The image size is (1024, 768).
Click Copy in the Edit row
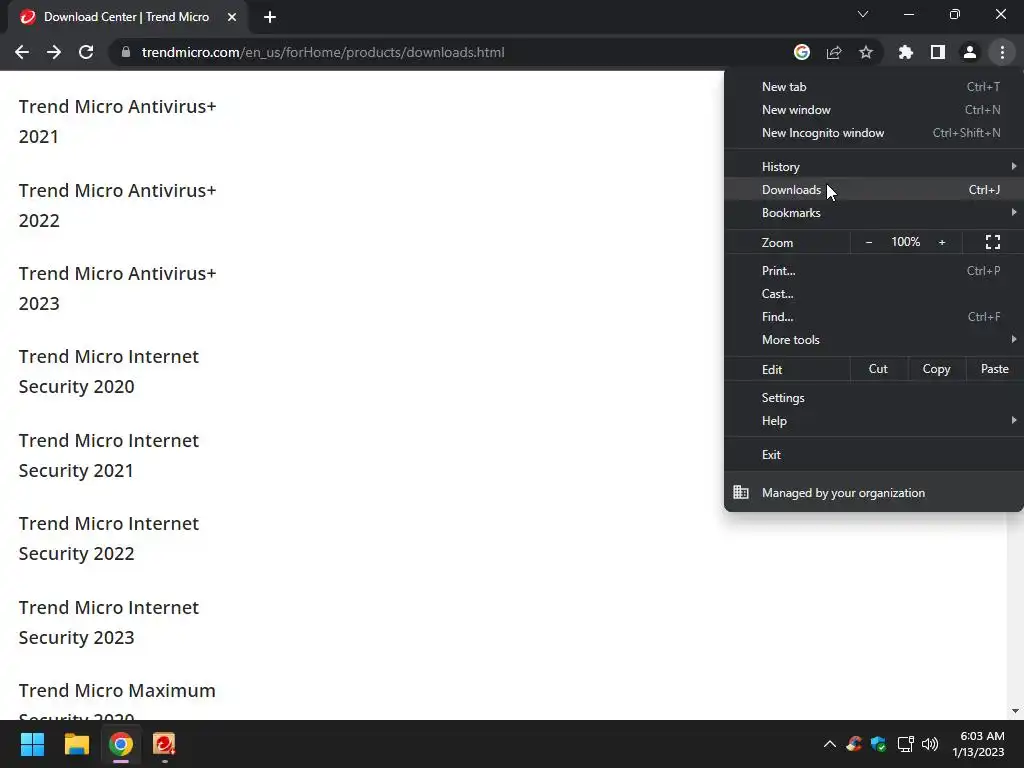(936, 369)
